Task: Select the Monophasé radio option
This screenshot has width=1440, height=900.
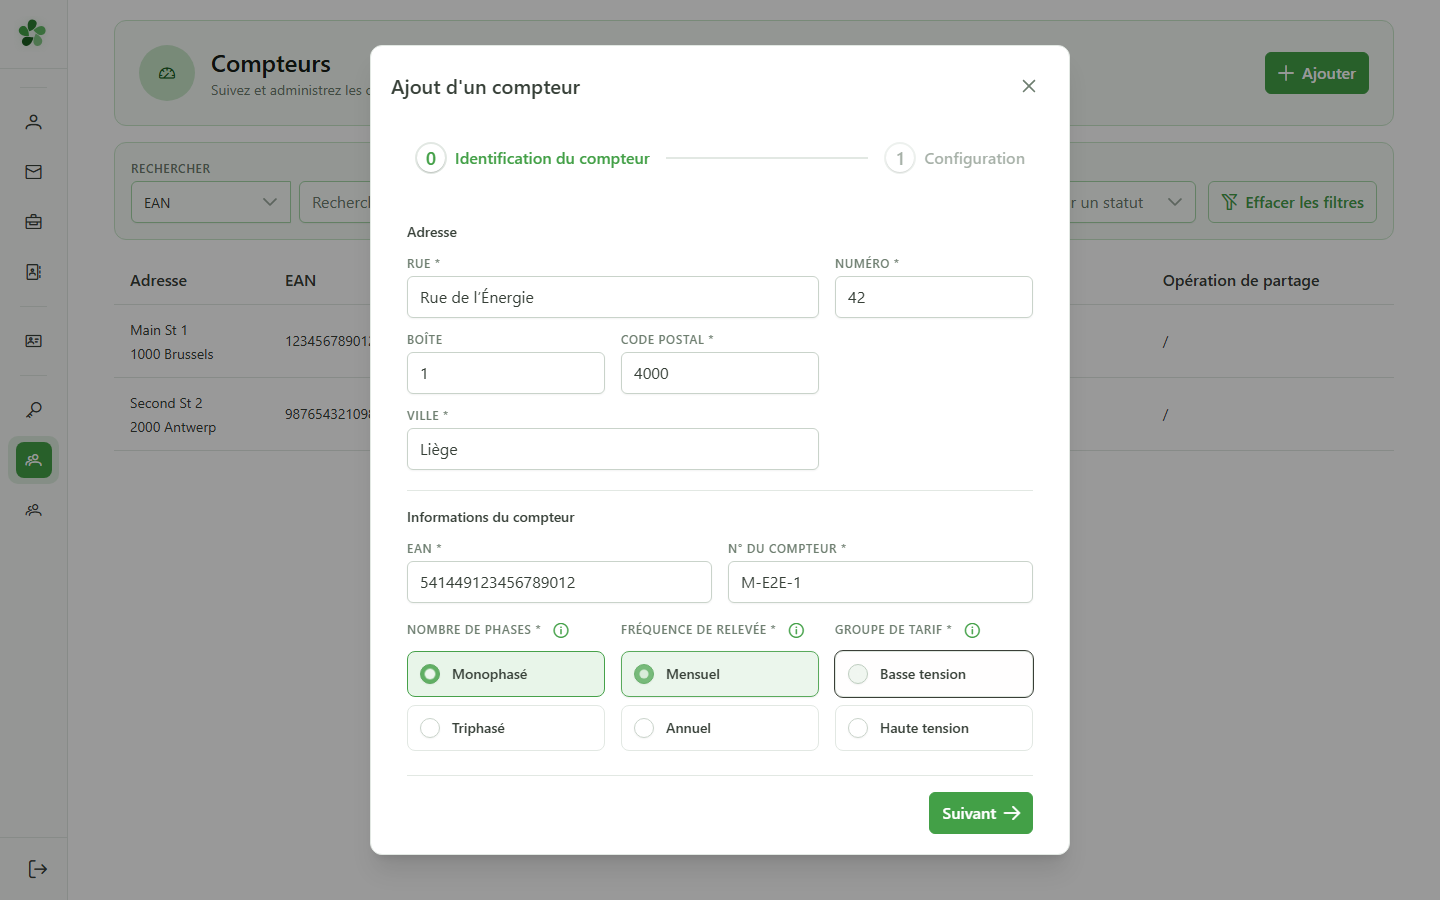Action: (x=506, y=674)
